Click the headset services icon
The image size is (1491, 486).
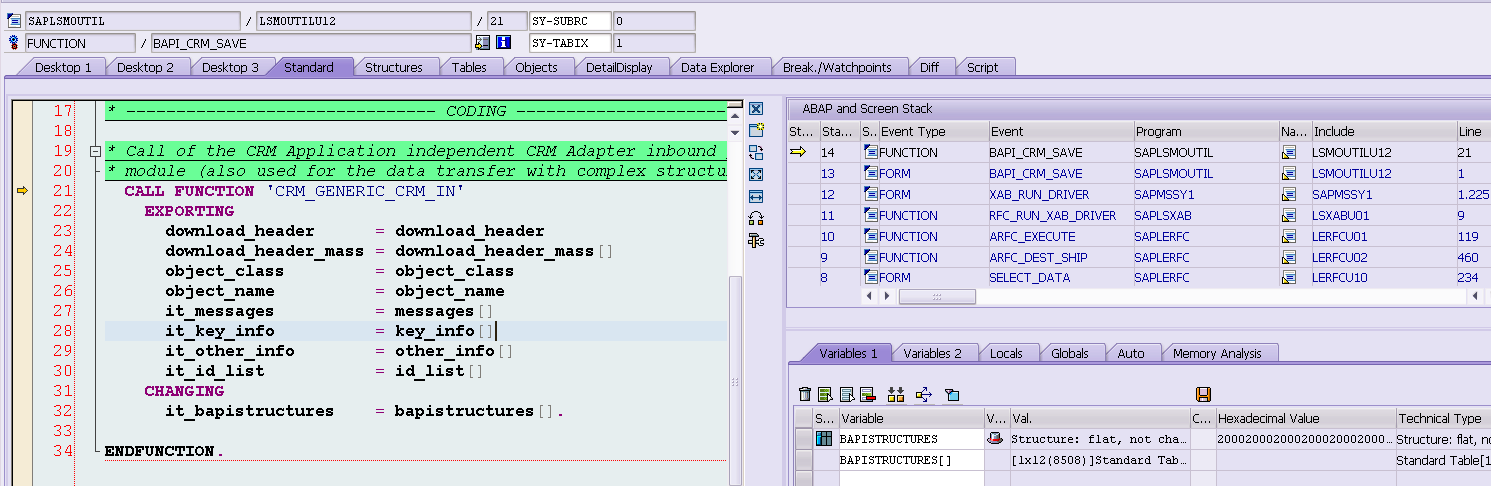[756, 218]
